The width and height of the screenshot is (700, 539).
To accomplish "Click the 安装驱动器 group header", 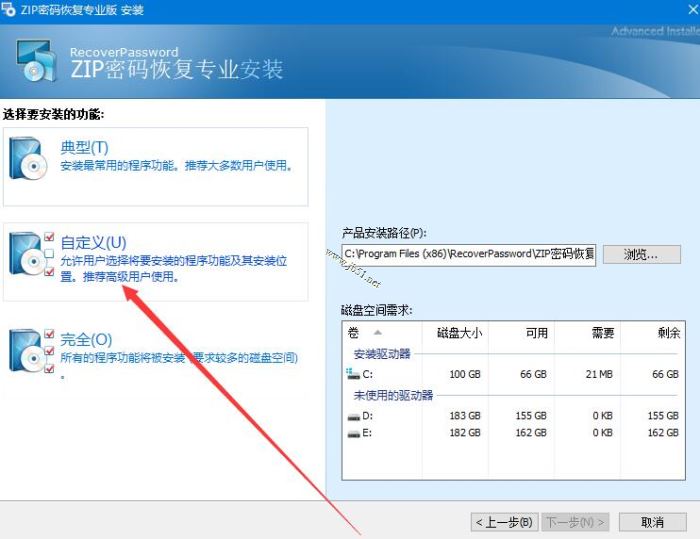I will tap(382, 354).
